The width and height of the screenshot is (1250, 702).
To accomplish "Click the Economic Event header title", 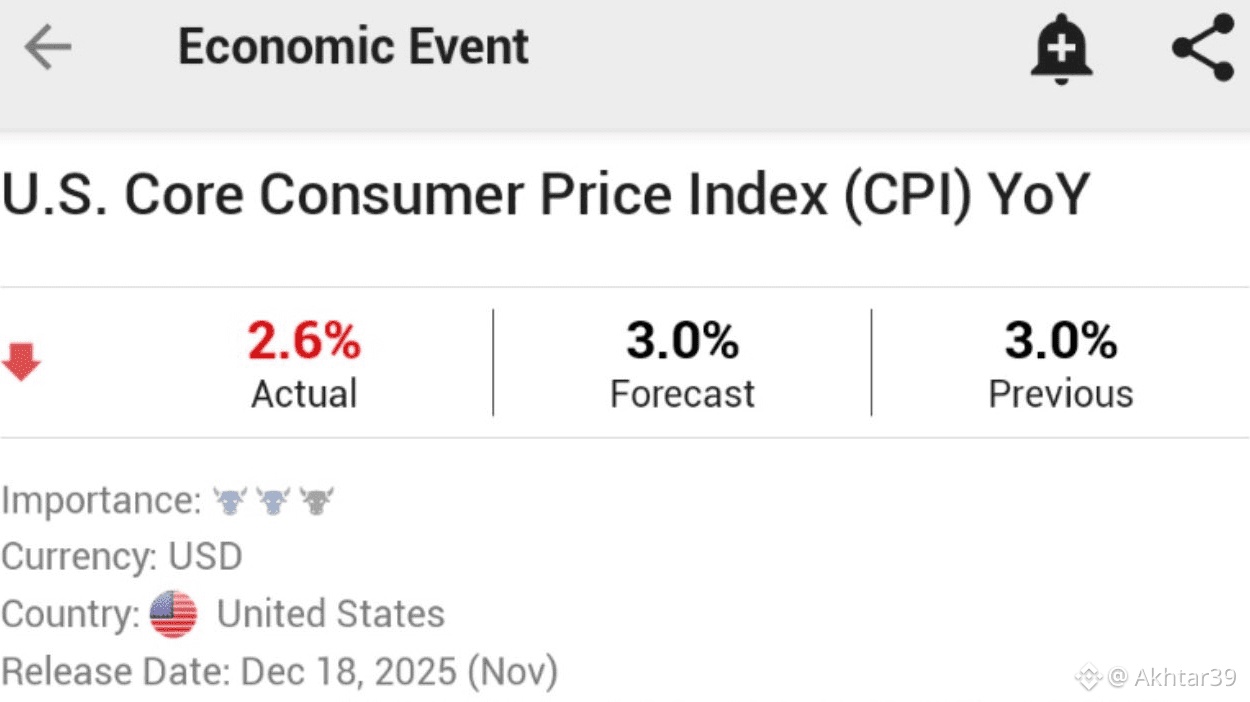I will click(x=353, y=47).
